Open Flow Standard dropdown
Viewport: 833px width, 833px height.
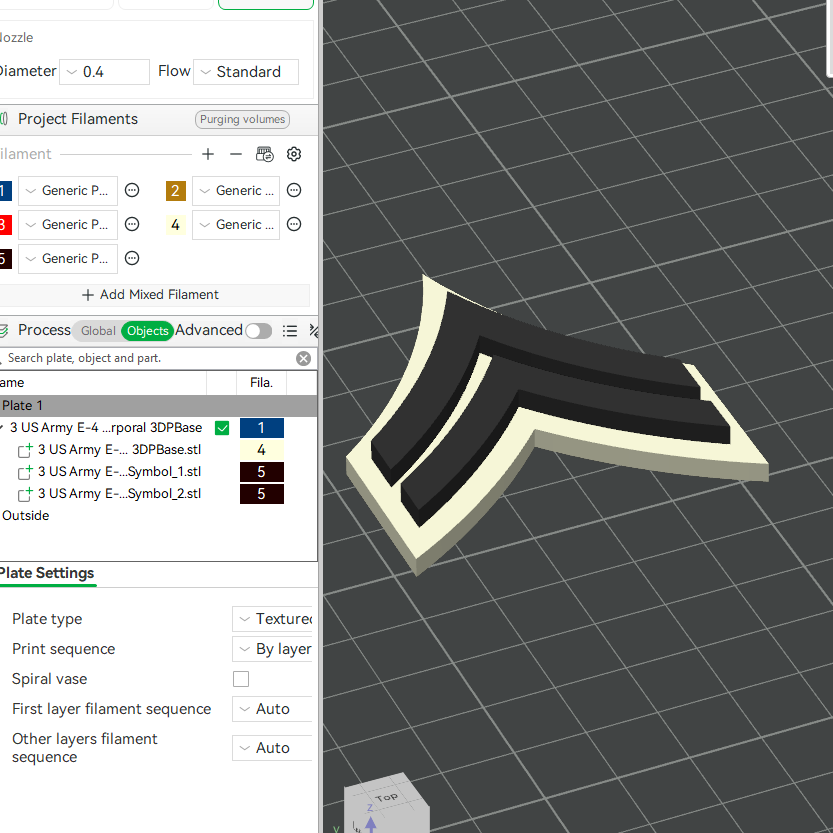(245, 72)
